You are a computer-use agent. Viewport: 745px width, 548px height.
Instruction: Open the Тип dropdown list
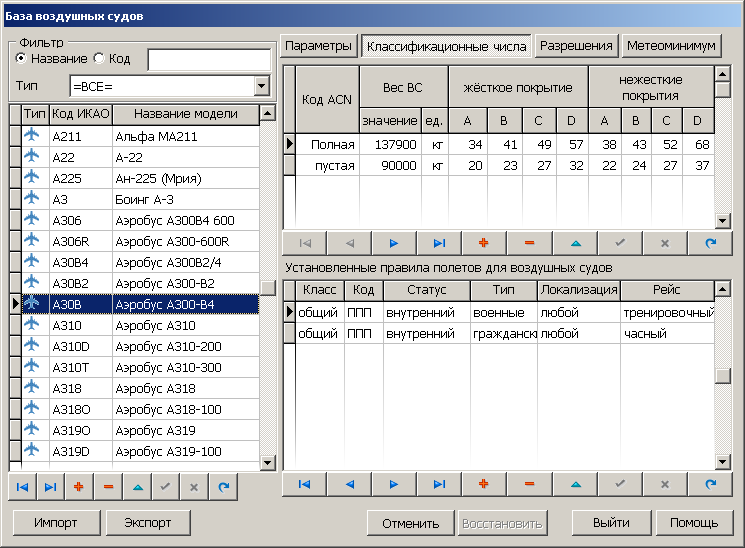pyautogui.click(x=262, y=86)
